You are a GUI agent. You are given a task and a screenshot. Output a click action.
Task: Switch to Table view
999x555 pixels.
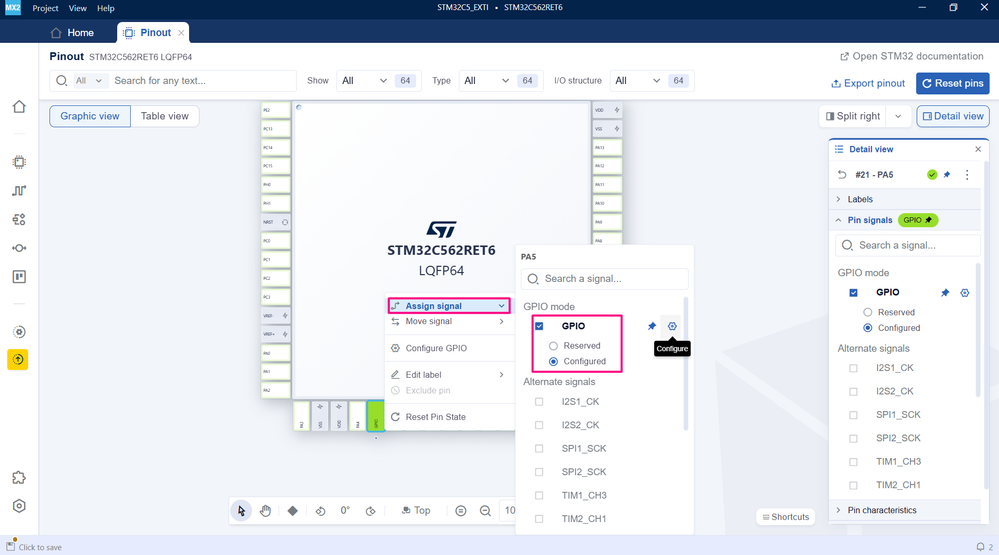[164, 116]
